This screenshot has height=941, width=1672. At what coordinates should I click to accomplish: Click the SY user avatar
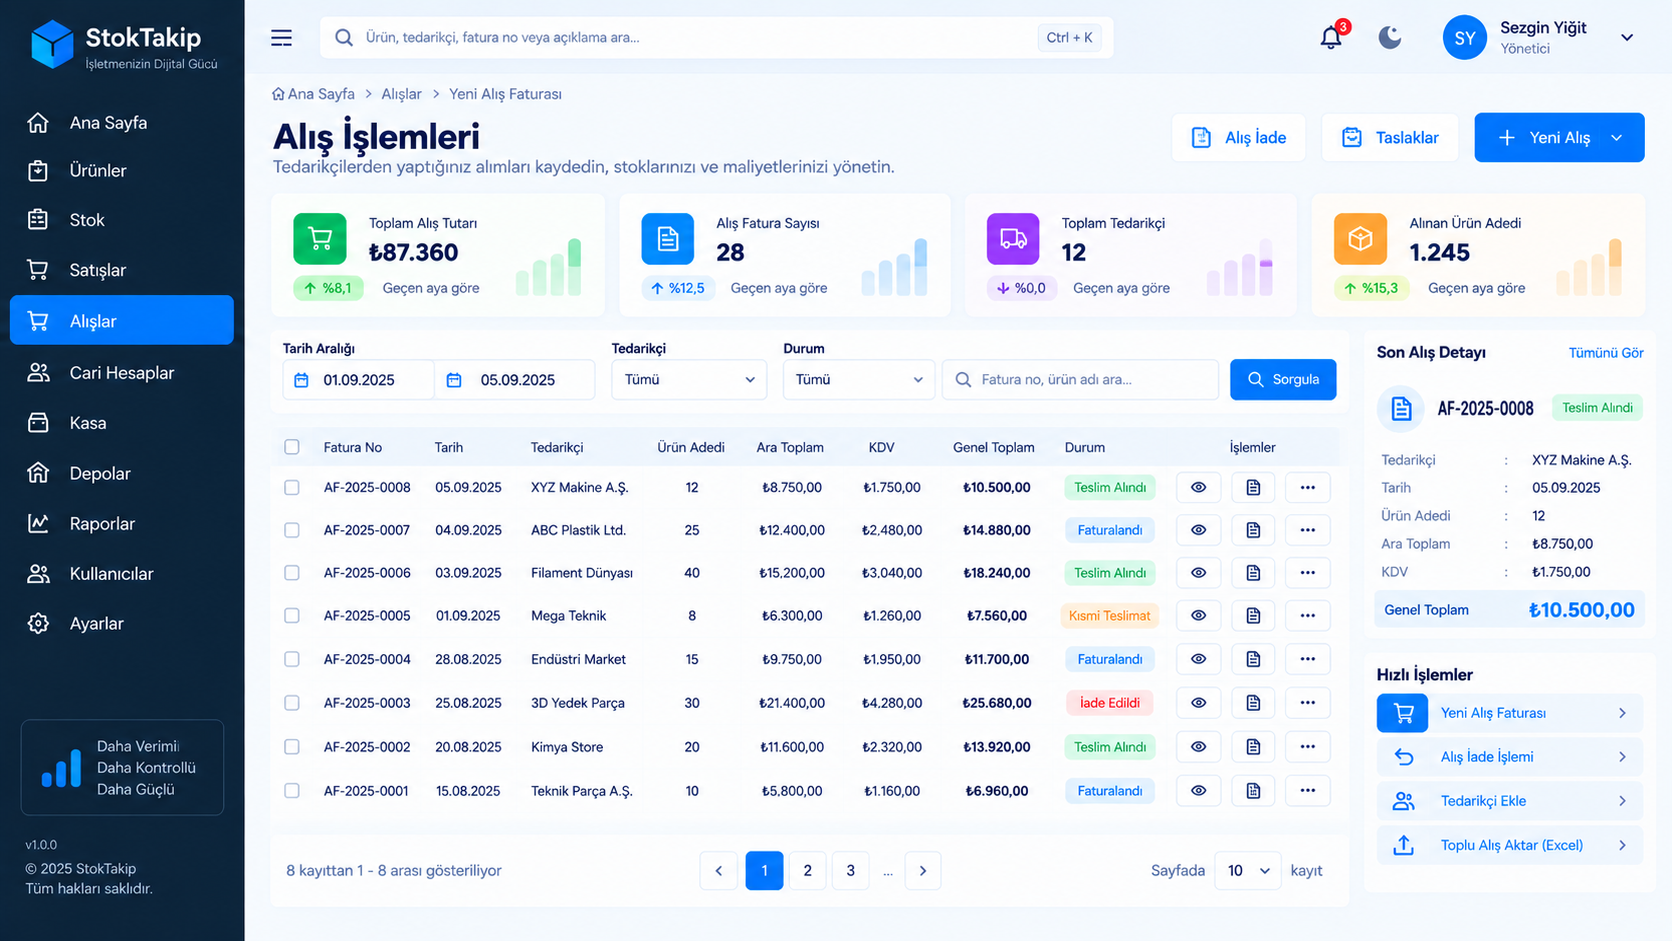point(1465,38)
